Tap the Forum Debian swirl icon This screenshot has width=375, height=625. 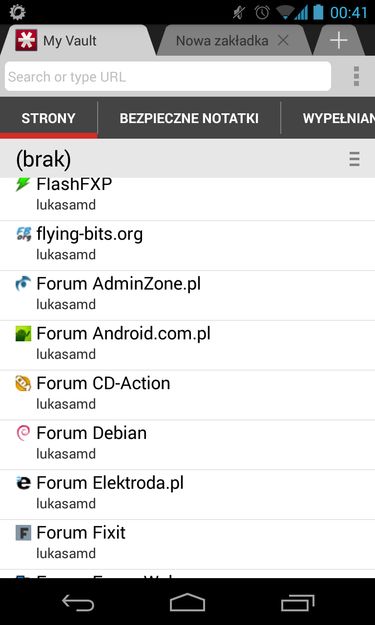pyautogui.click(x=23, y=433)
